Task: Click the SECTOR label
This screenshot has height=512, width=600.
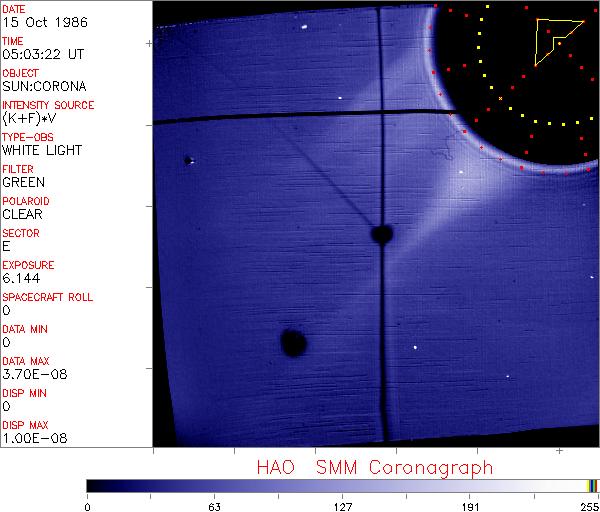Action: click(21, 233)
